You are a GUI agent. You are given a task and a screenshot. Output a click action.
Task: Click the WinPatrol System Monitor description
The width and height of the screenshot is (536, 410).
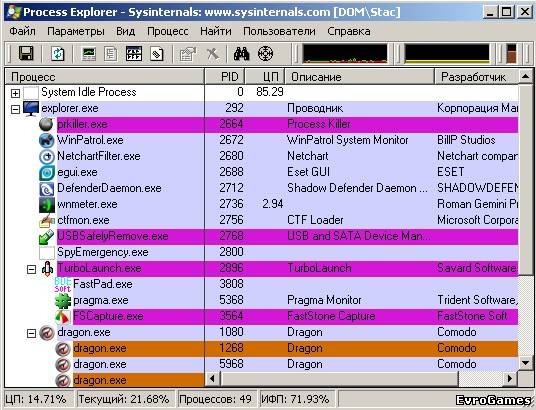348,140
